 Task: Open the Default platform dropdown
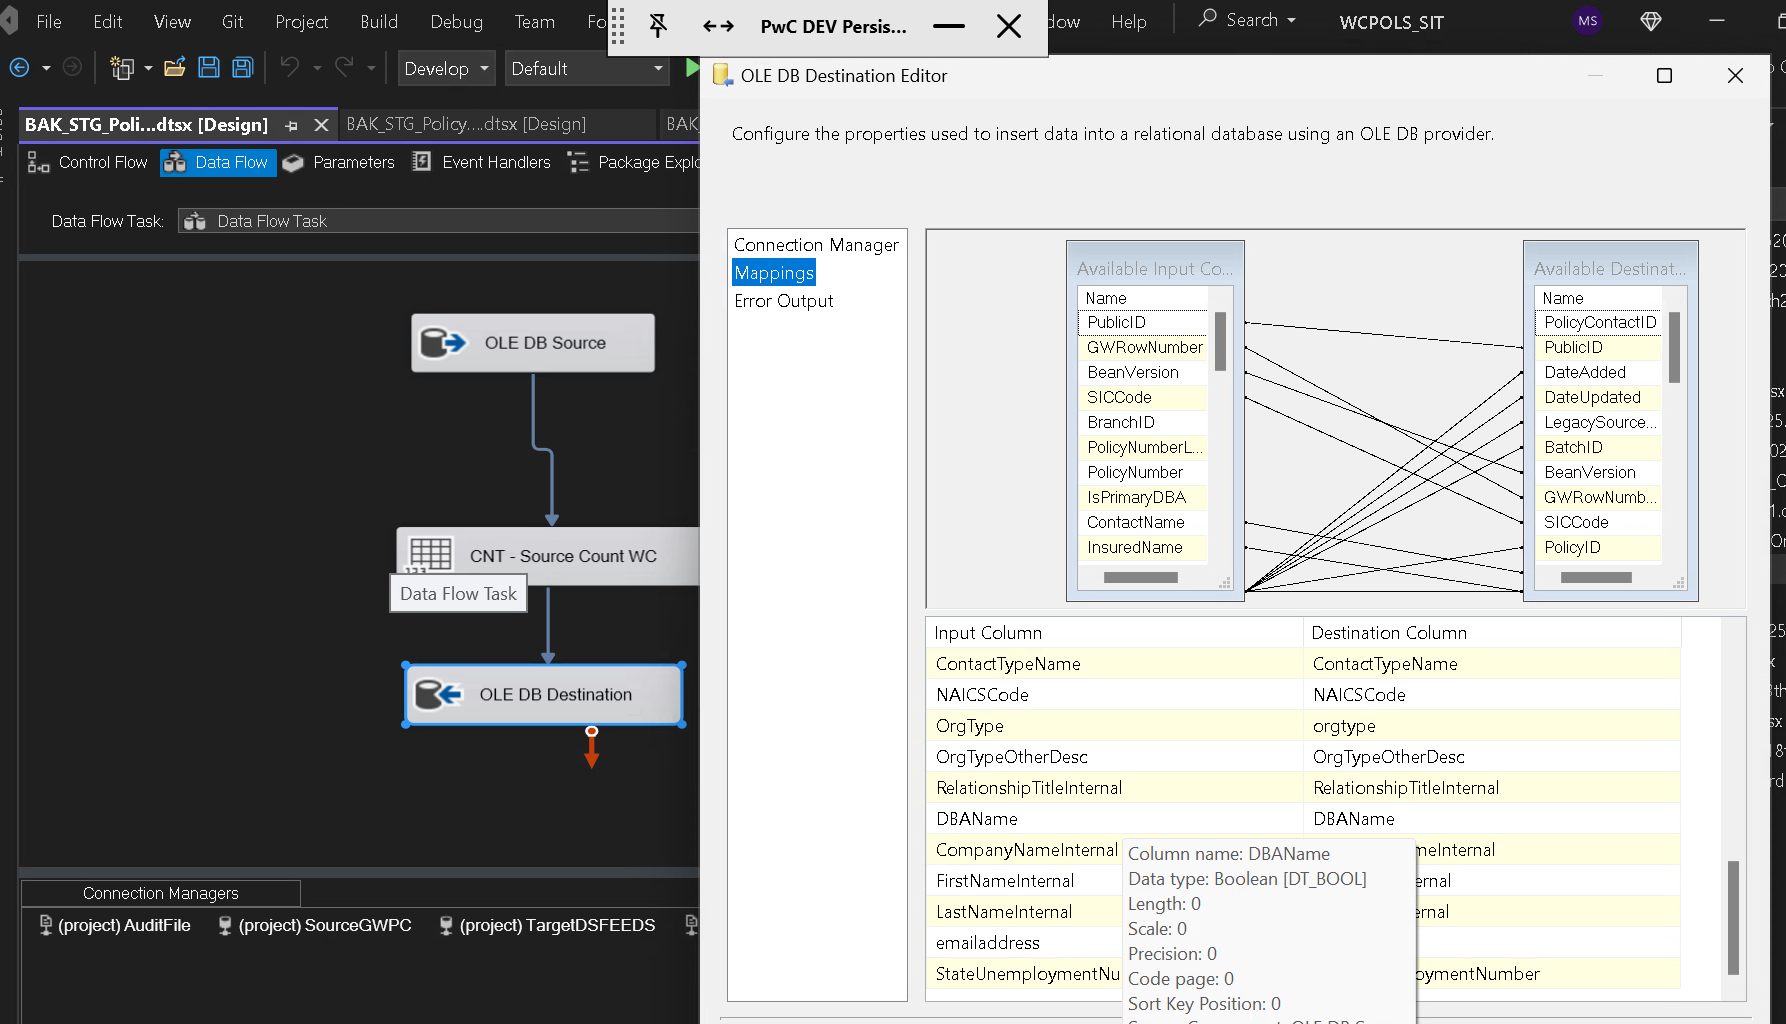click(587, 69)
